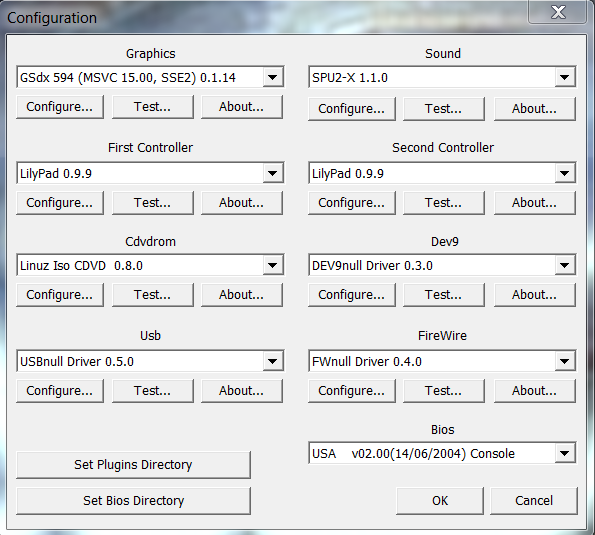The image size is (595, 535).
Task: Configure the Second Controller plugin
Action: click(351, 203)
